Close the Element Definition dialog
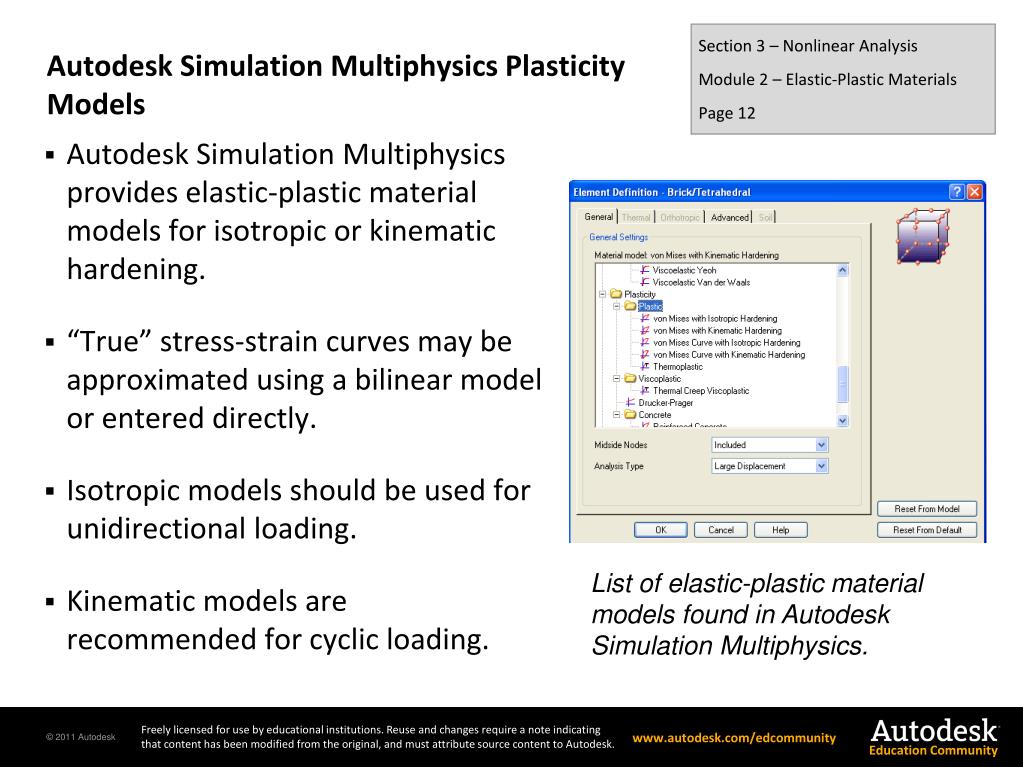The image size is (1023, 767). pyautogui.click(x=974, y=192)
